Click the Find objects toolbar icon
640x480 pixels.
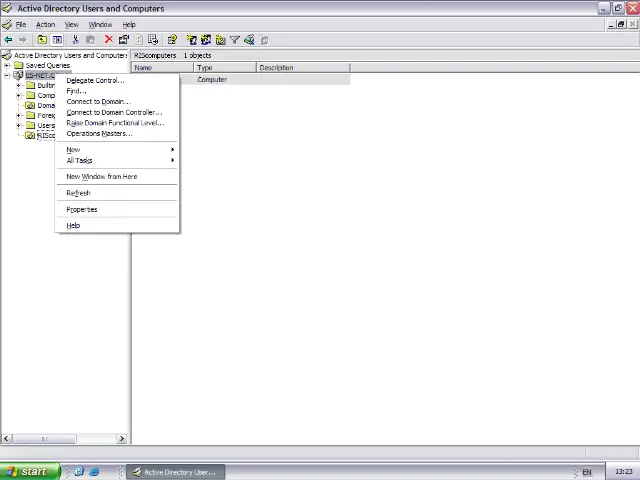pos(249,40)
